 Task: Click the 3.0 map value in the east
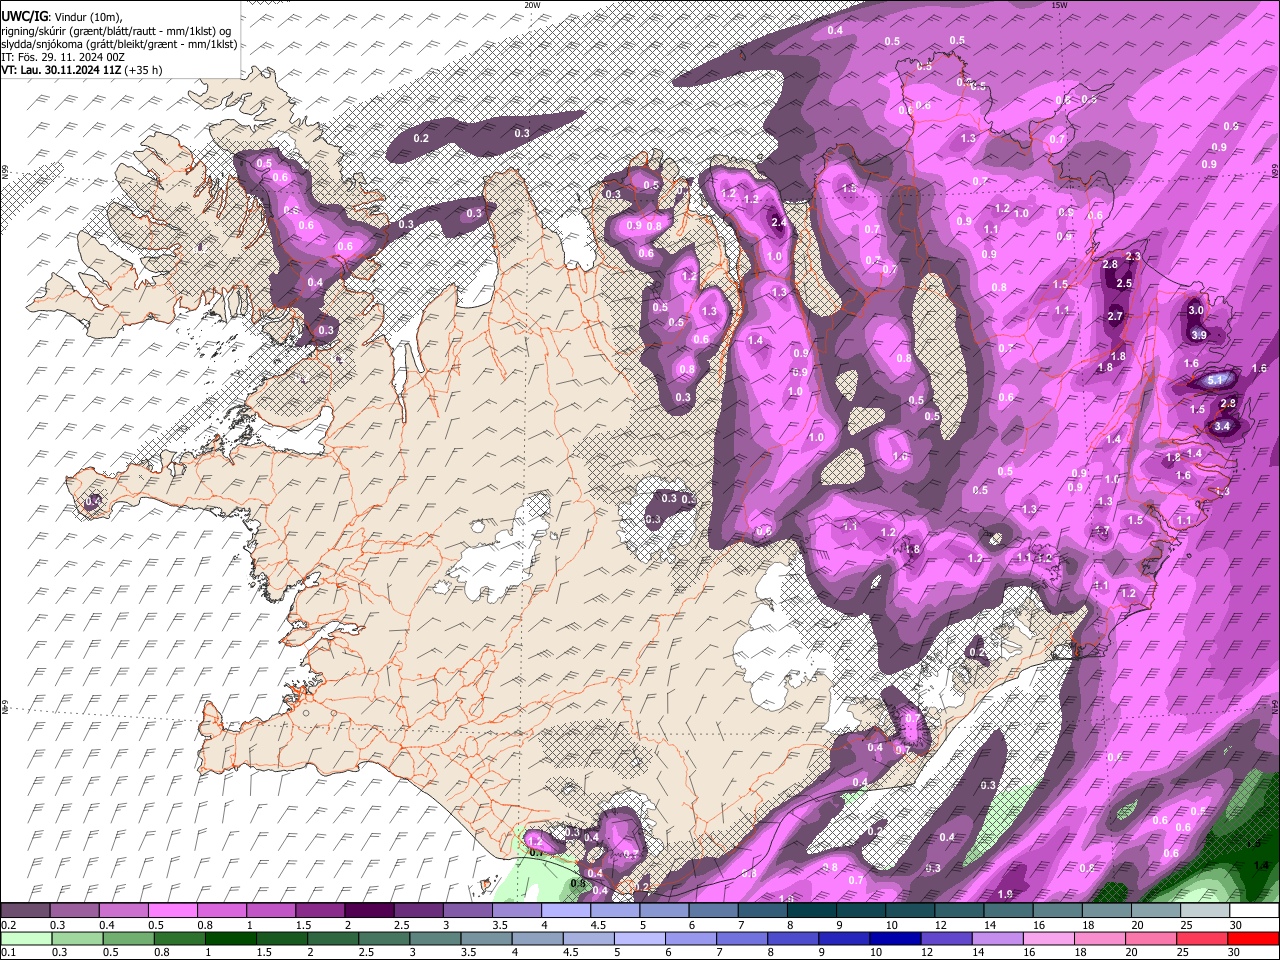pos(1196,310)
